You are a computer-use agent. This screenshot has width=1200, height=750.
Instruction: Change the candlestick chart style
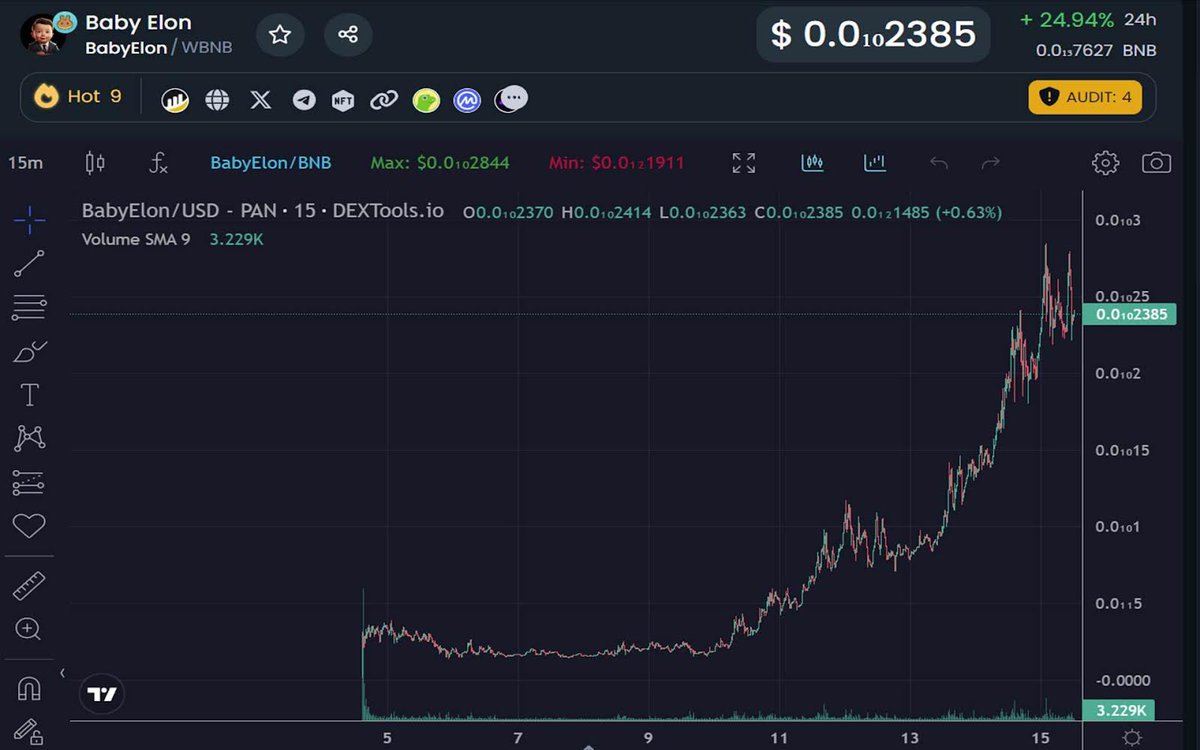point(95,163)
